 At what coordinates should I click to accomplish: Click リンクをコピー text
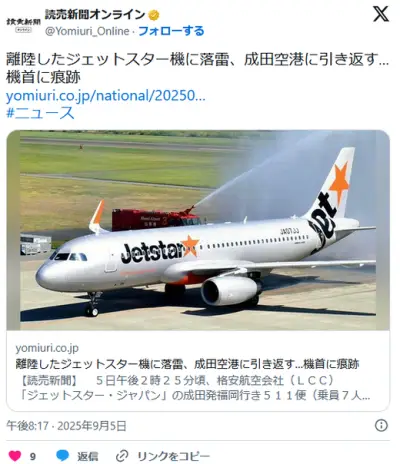click(x=174, y=456)
